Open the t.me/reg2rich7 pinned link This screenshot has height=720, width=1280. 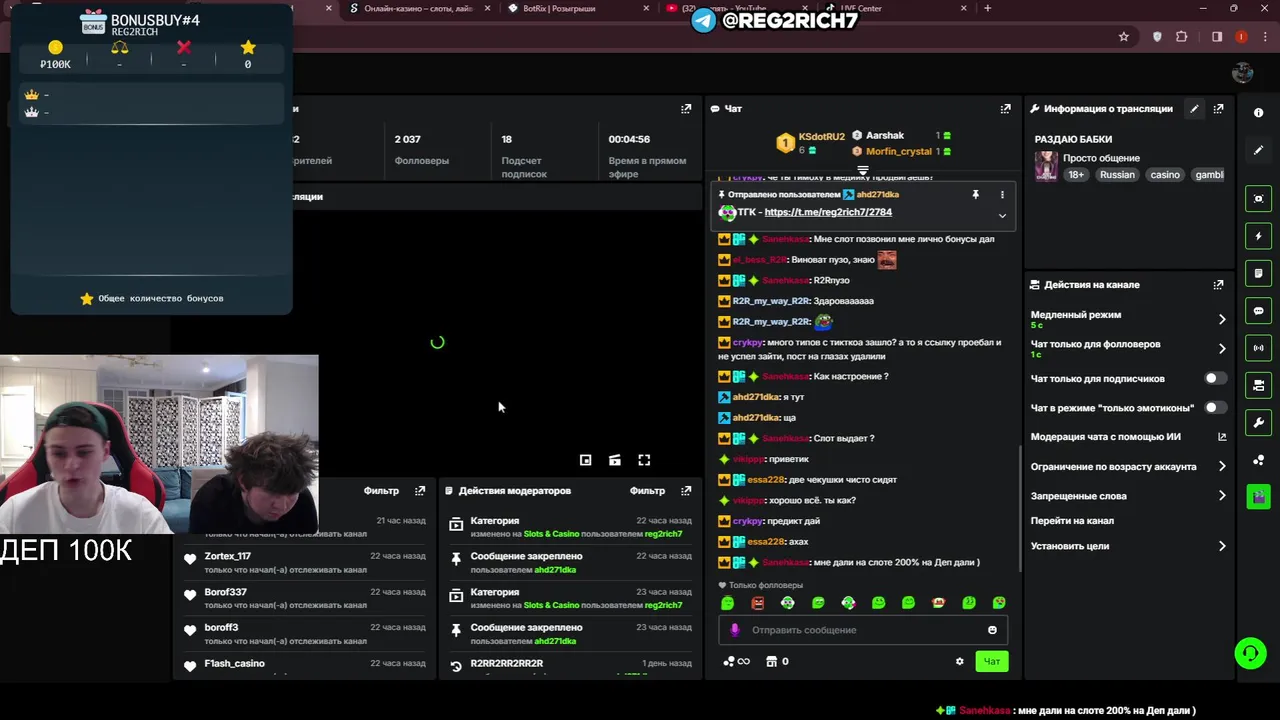tap(828, 212)
